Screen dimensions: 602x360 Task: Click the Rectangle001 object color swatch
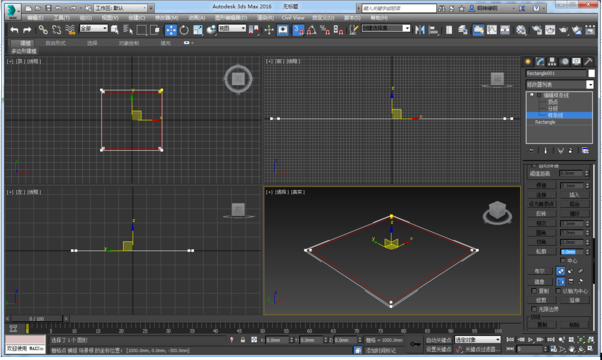pyautogui.click(x=592, y=73)
